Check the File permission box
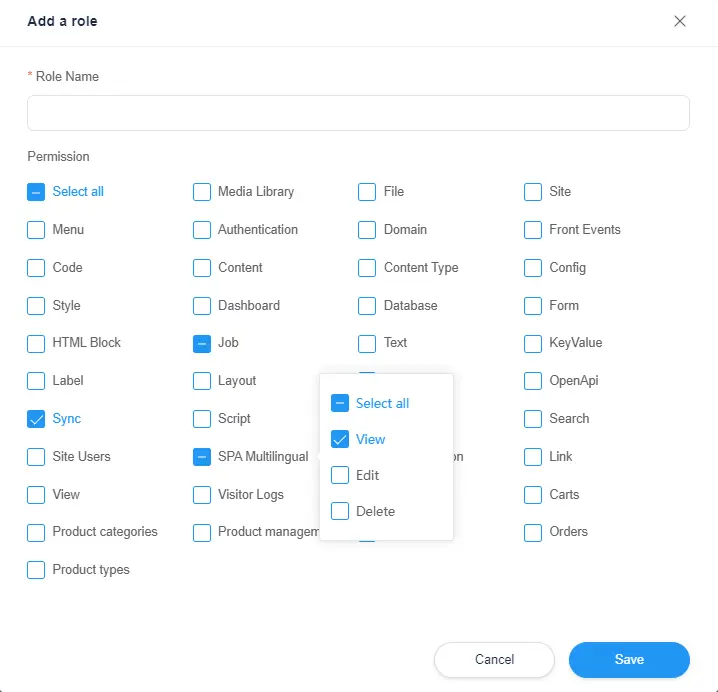The width and height of the screenshot is (718, 692). pyautogui.click(x=367, y=192)
